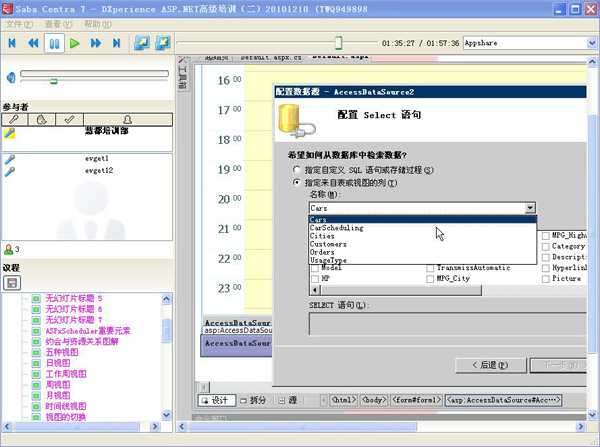This screenshot has height=447, width=600.
Task: Tick the Picture column checkbox
Action: [545, 278]
